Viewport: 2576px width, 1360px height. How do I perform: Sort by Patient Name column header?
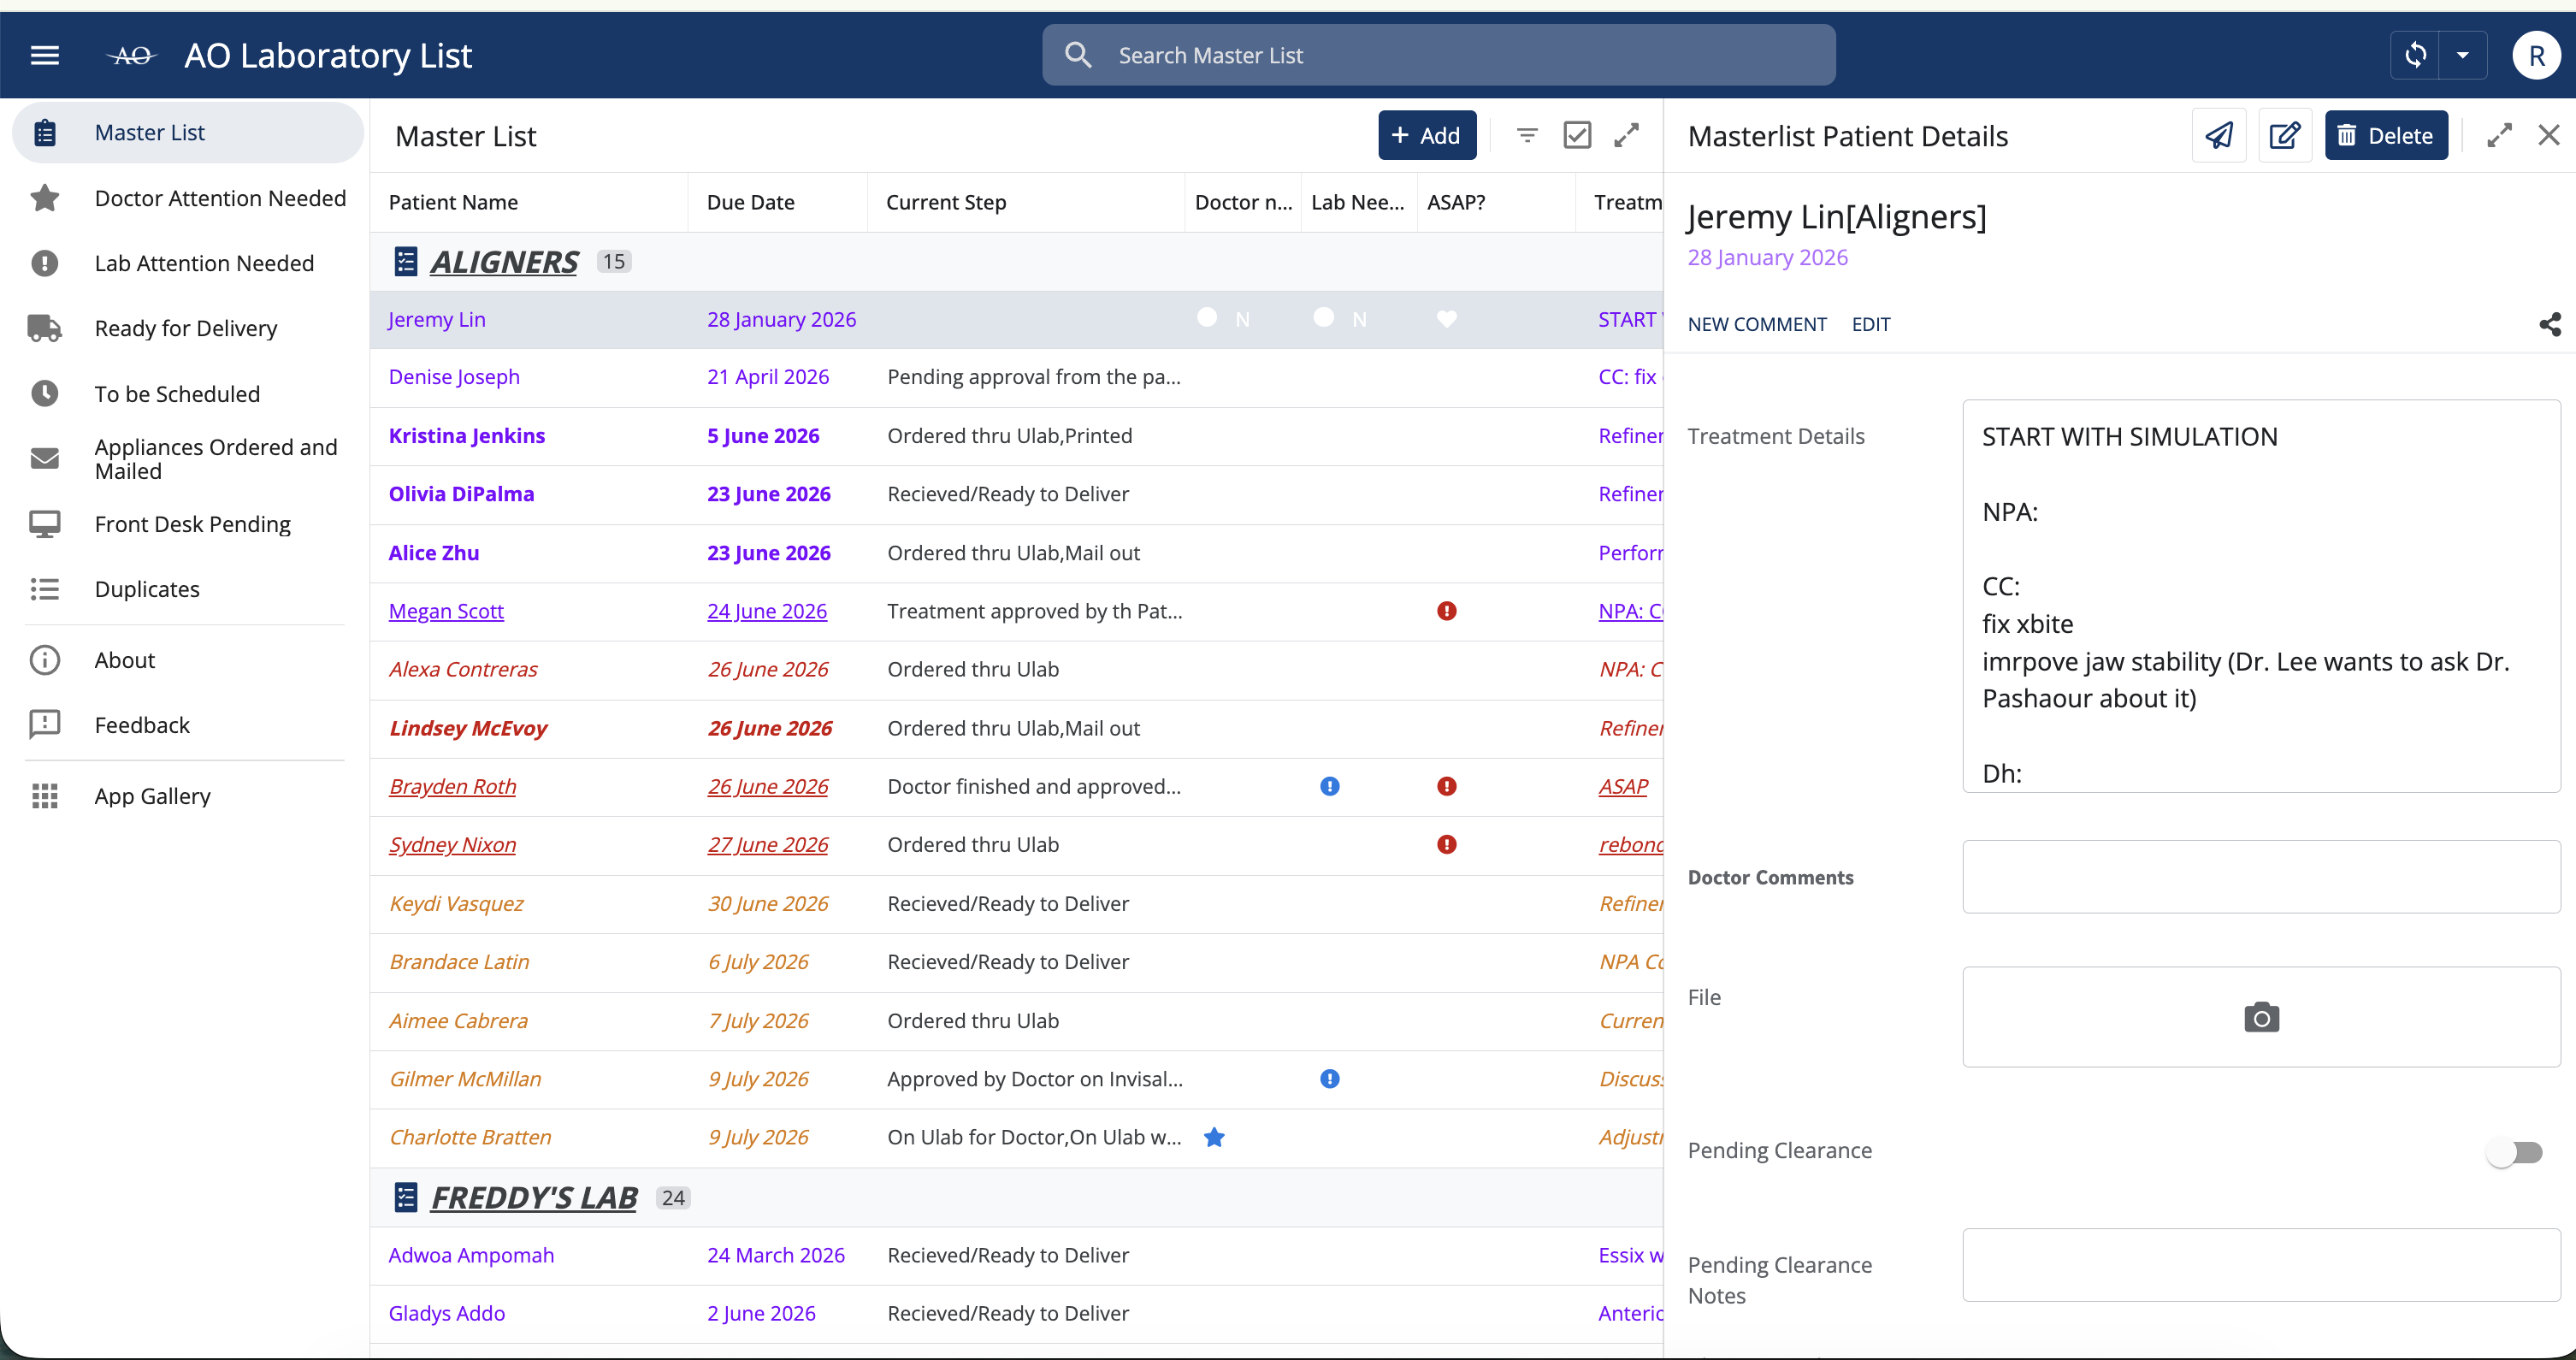453,202
